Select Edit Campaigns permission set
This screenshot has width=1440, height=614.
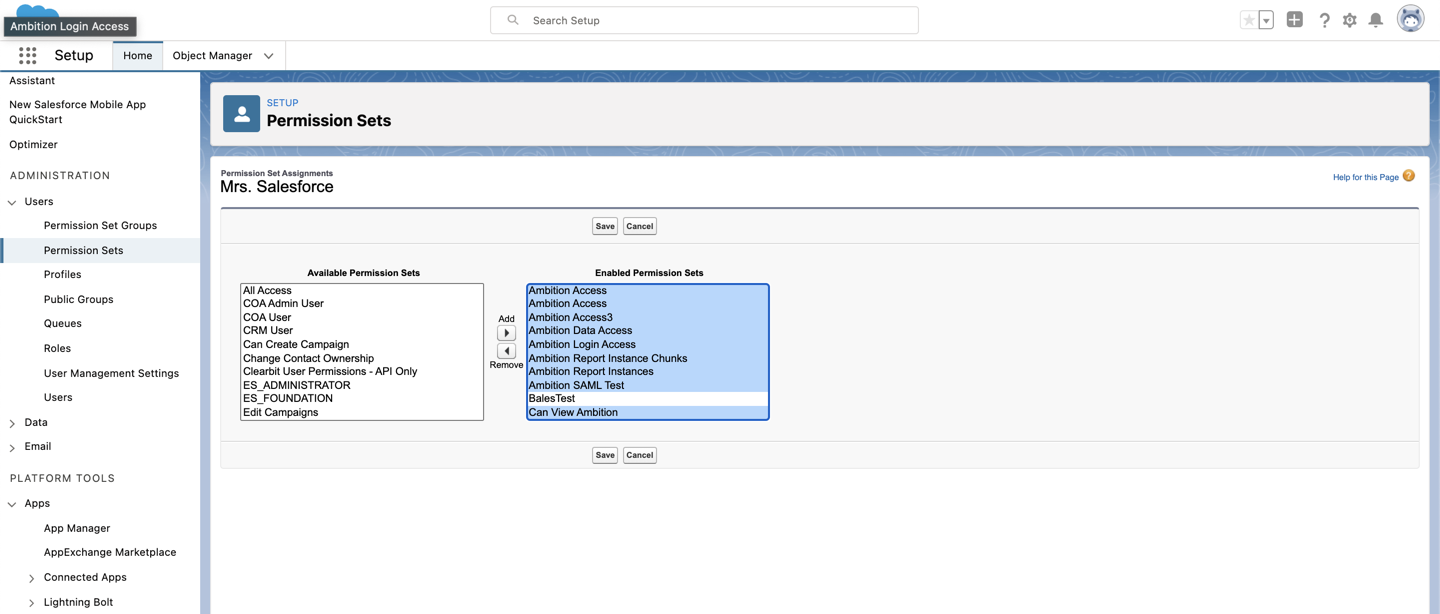(362, 413)
